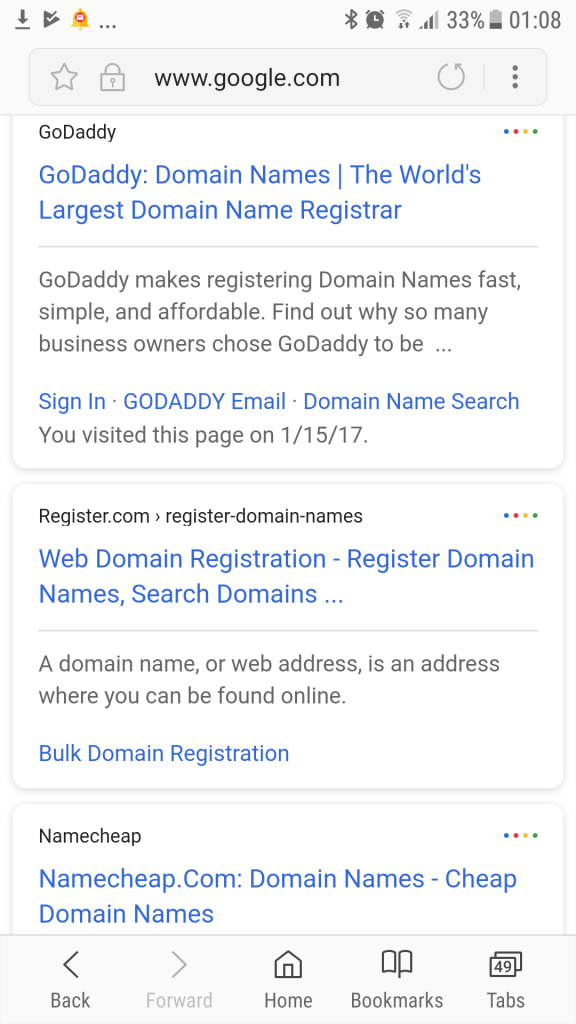The height and width of the screenshot is (1024, 576).
Task: Follow the Sign In sitelink
Action: point(72,401)
